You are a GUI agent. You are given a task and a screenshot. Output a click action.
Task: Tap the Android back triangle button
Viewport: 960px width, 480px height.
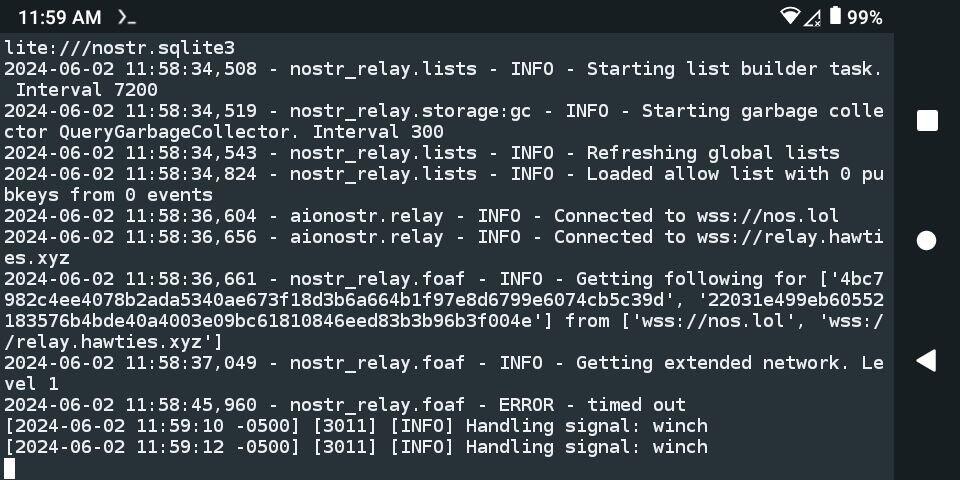click(x=926, y=361)
